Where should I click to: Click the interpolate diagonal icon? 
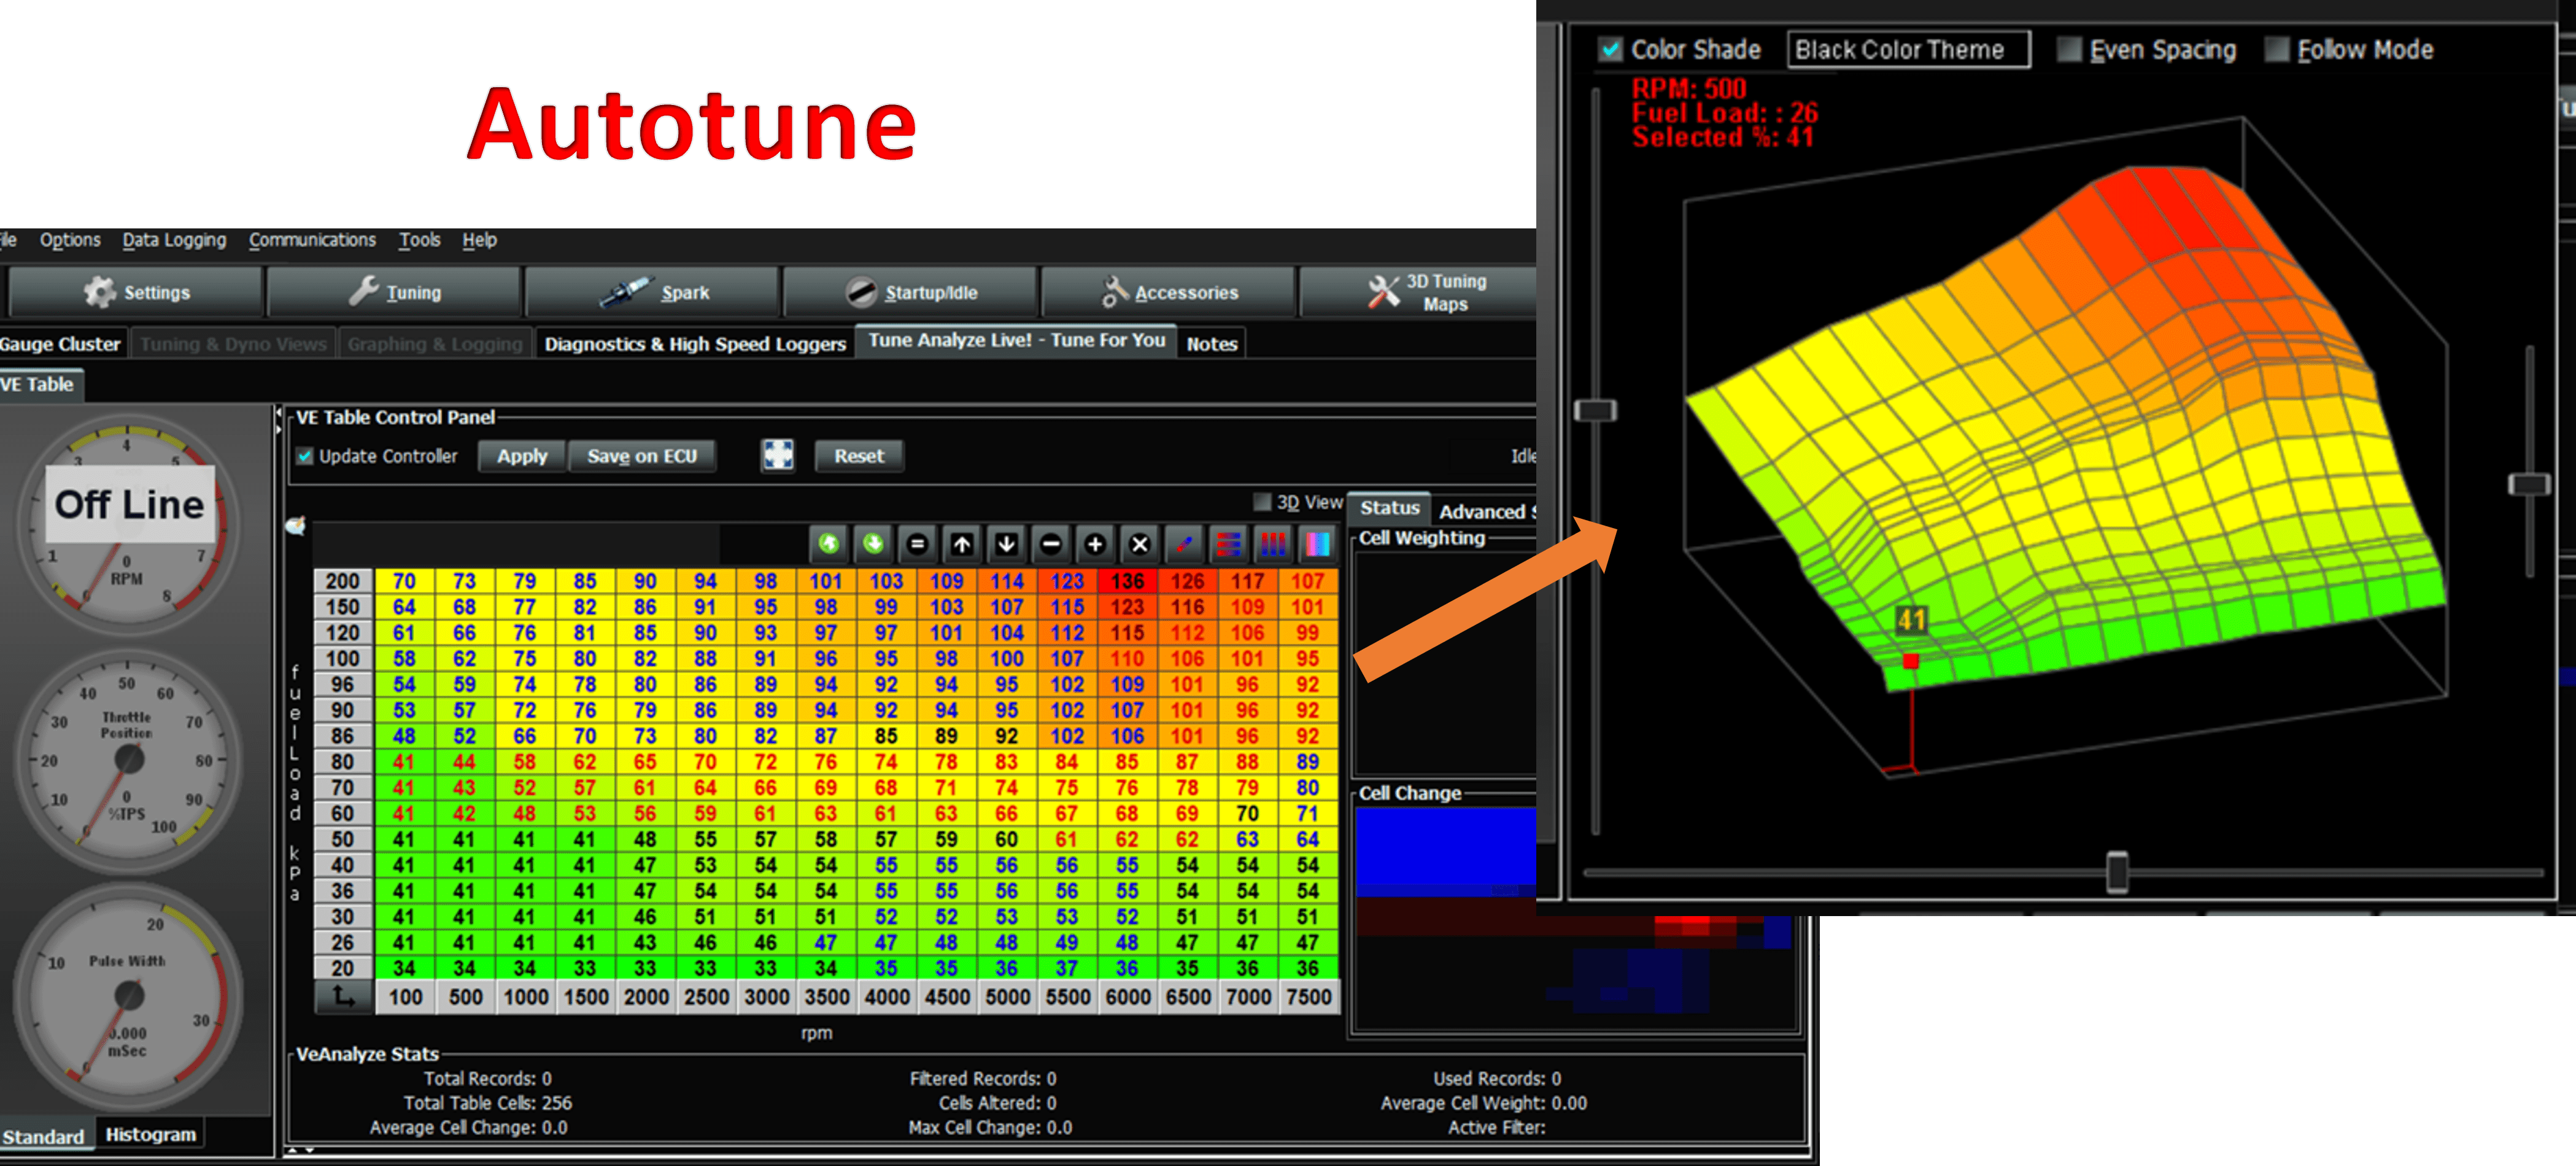(x=1185, y=544)
